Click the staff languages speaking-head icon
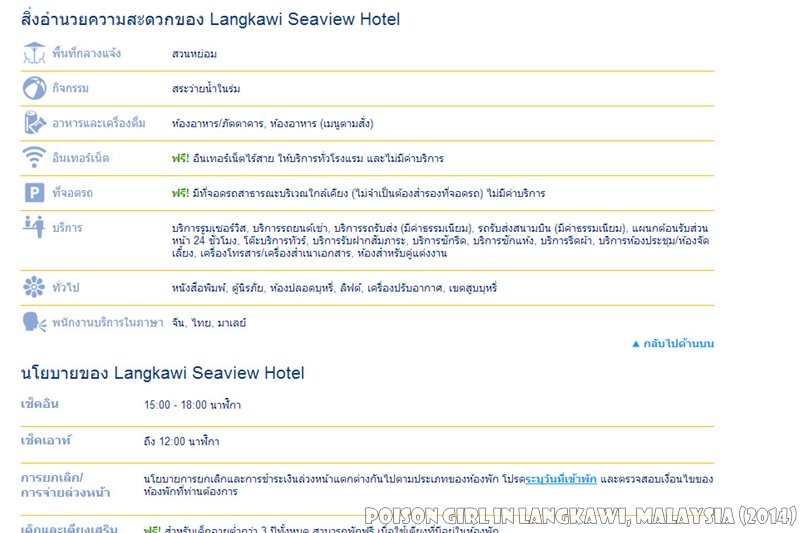 [x=34, y=322]
